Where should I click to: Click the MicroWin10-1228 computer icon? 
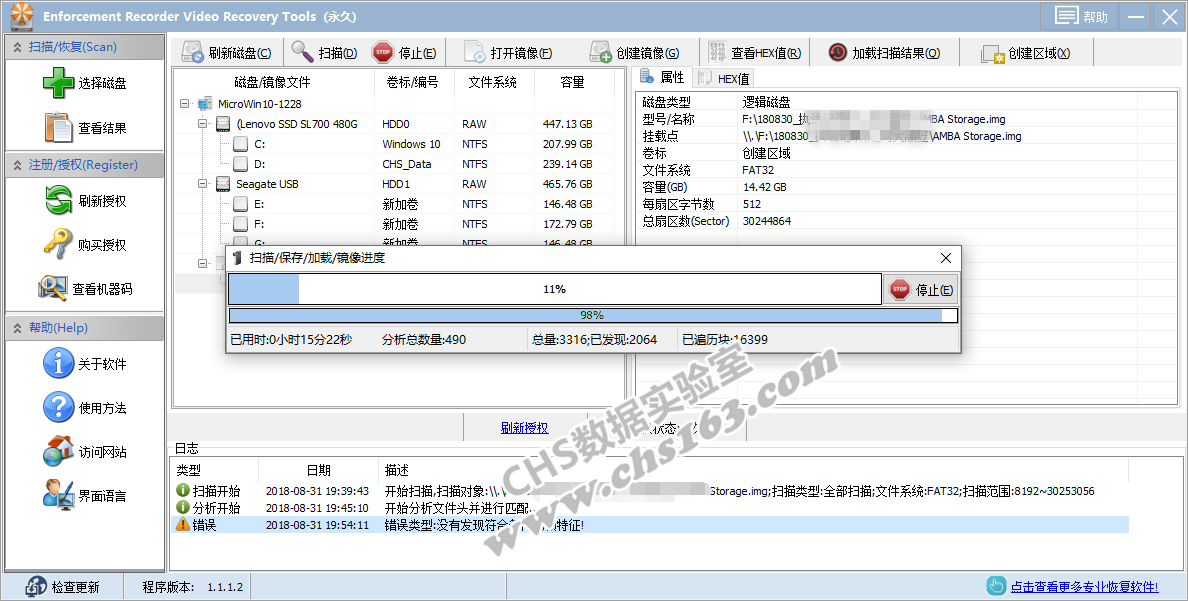(x=205, y=104)
